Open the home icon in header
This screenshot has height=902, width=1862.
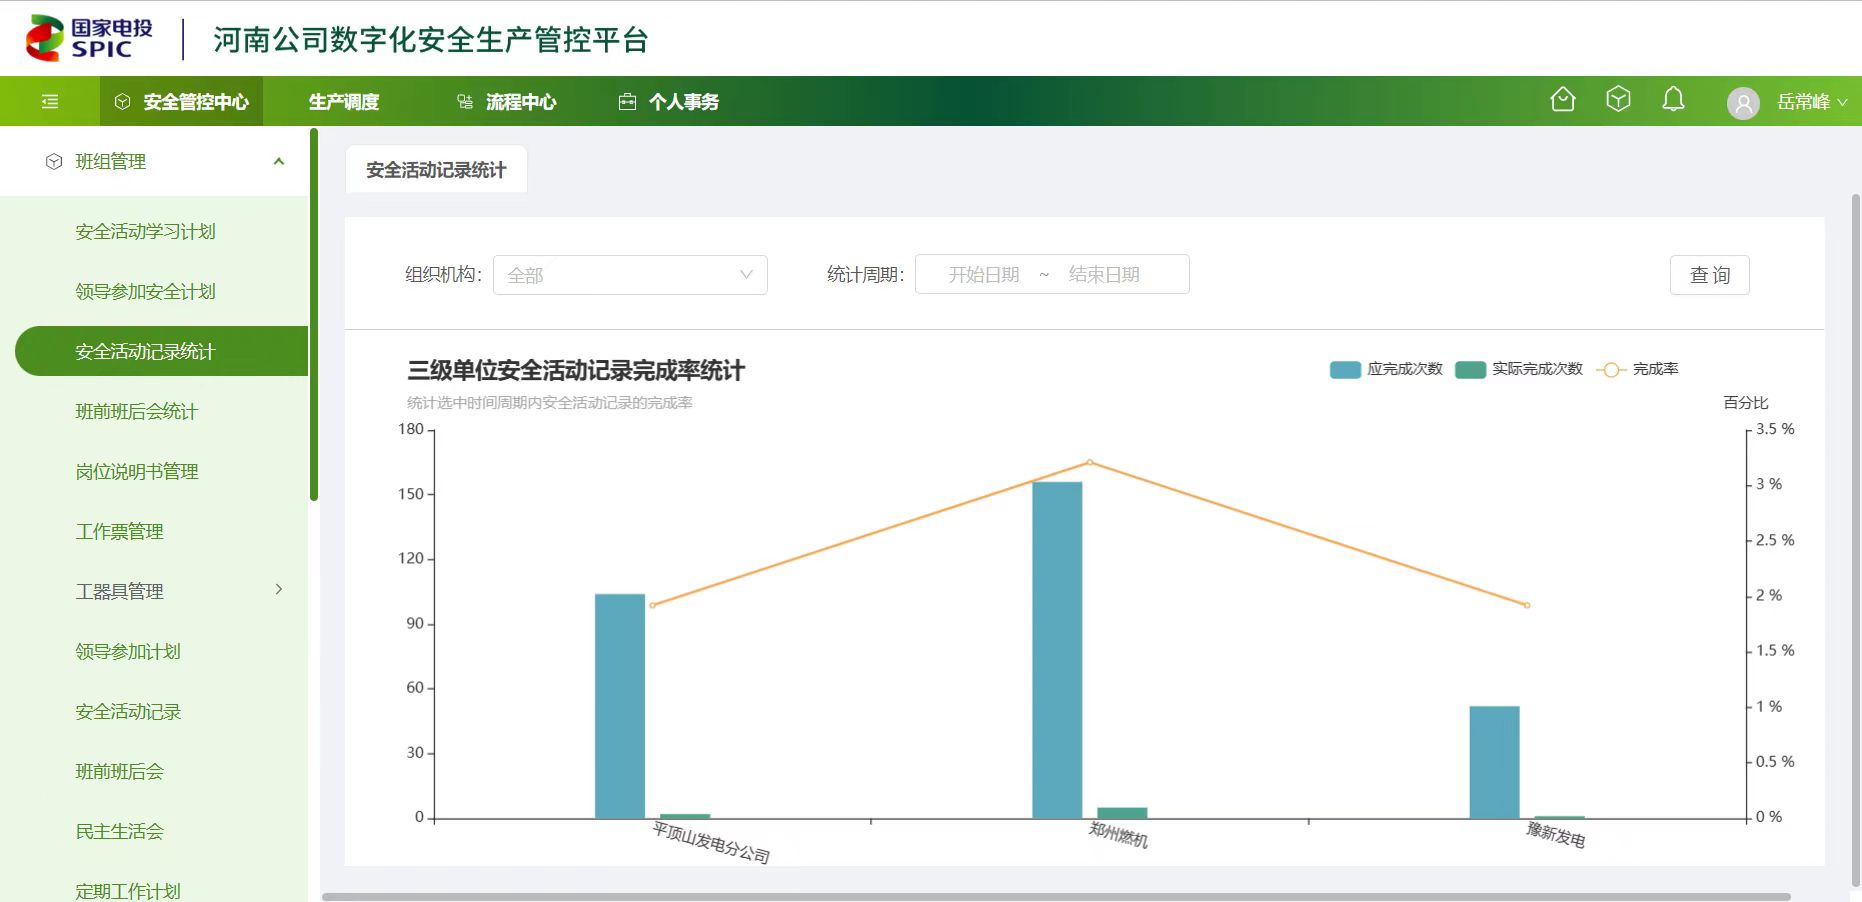1562,99
